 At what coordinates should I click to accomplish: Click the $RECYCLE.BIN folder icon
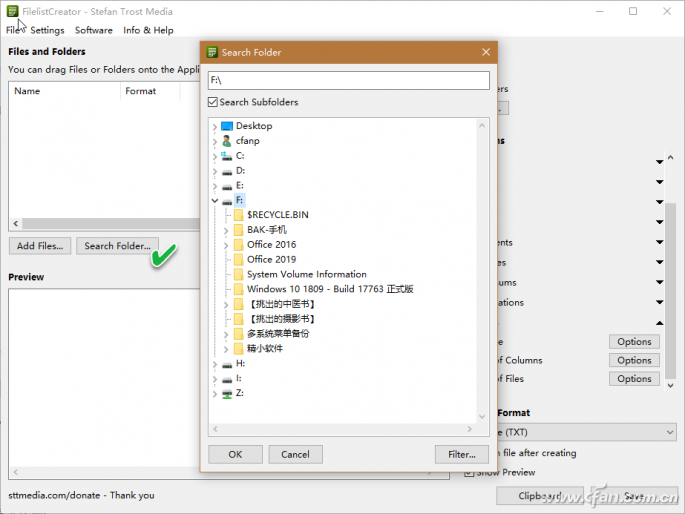(x=238, y=215)
